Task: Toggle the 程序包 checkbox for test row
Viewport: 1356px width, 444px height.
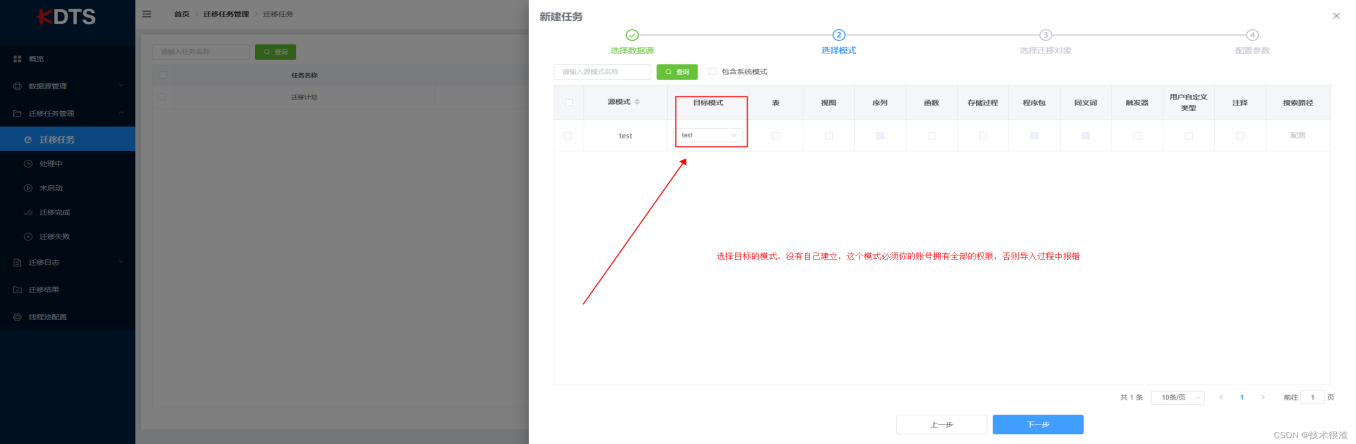Action: (x=1034, y=135)
